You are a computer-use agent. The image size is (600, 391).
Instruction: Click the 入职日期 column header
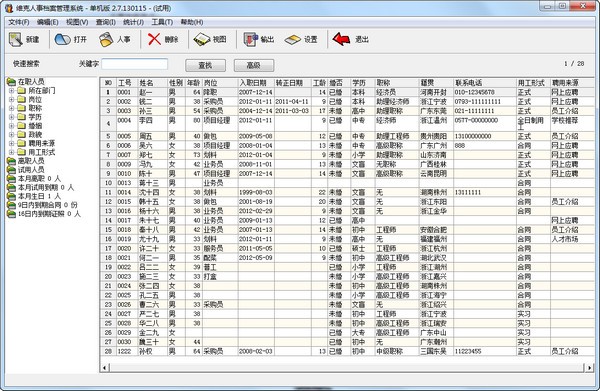pyautogui.click(x=256, y=83)
